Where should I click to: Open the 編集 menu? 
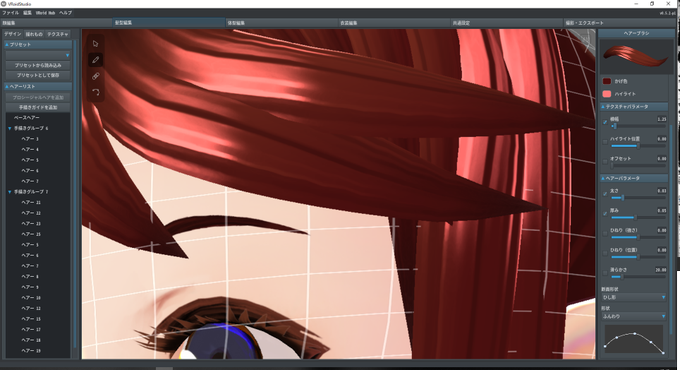click(27, 13)
